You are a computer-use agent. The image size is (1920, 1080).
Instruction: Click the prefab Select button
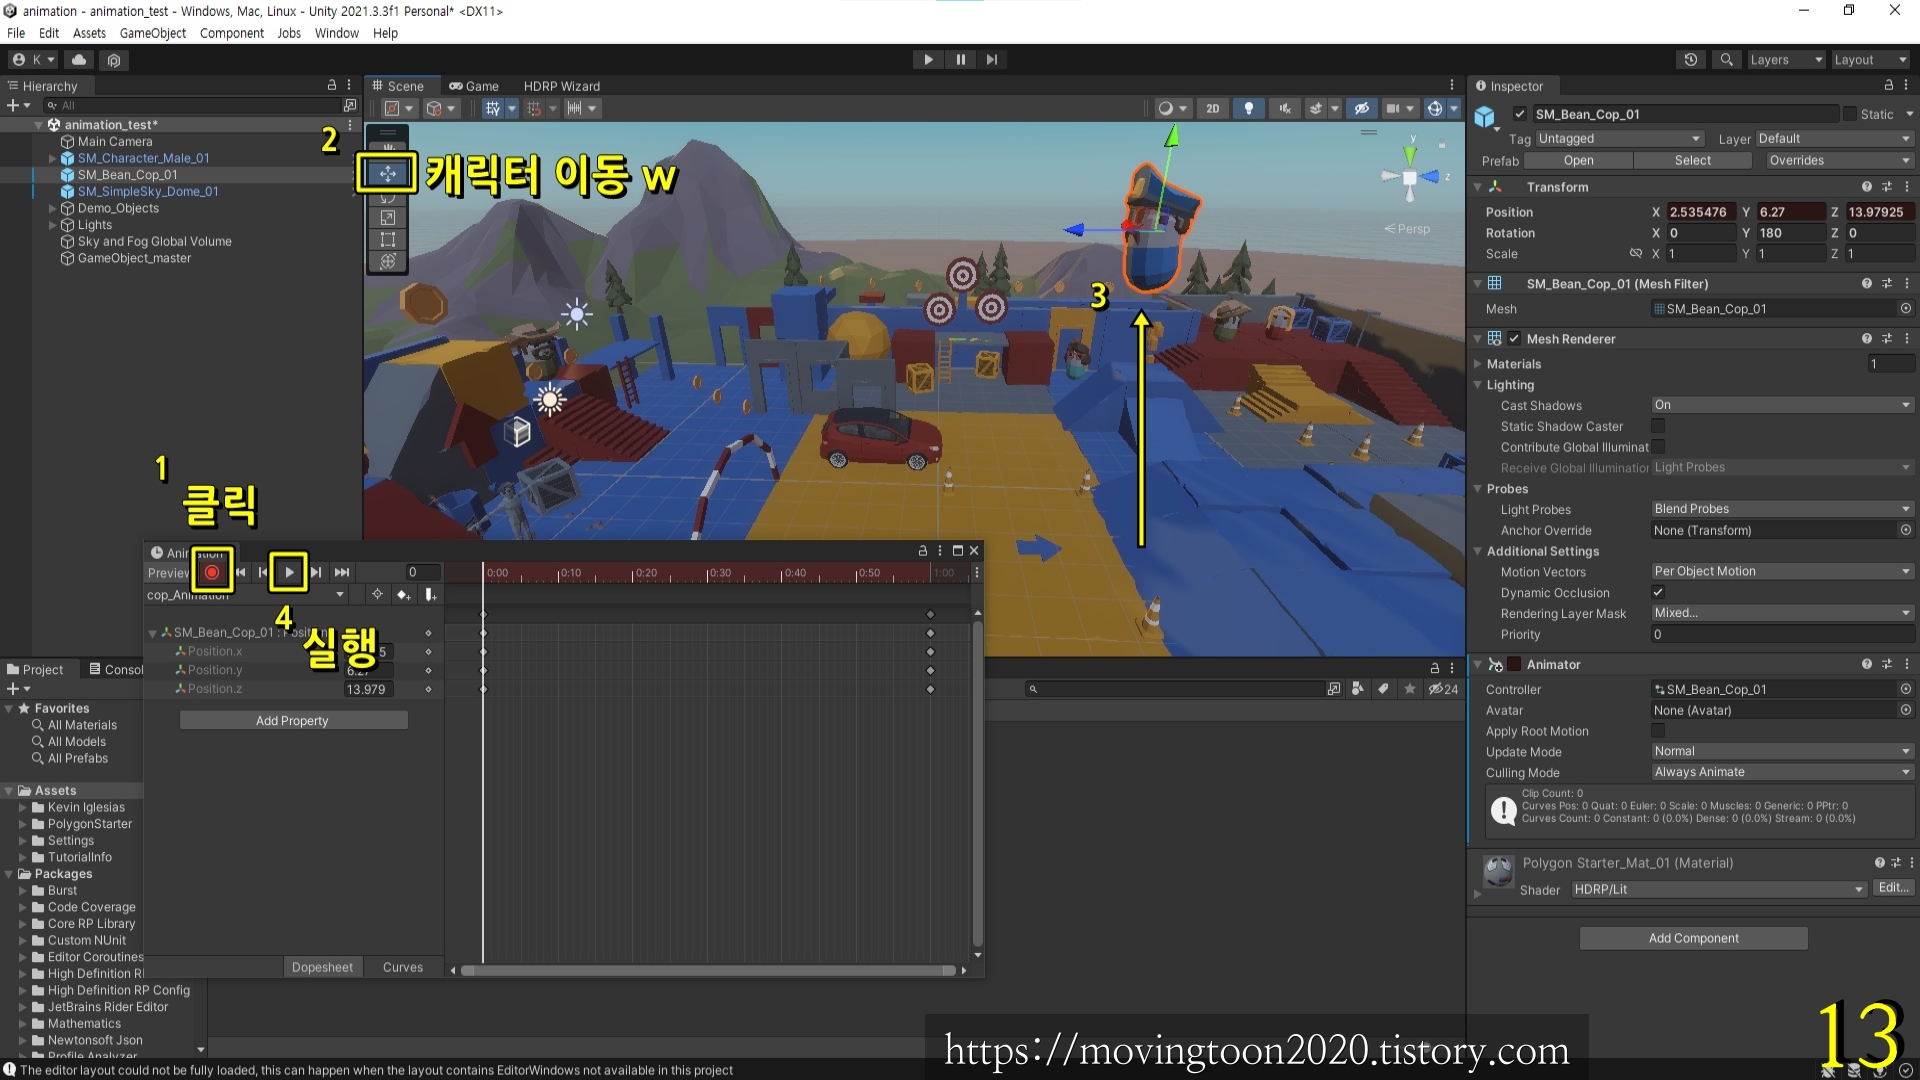click(x=1692, y=160)
